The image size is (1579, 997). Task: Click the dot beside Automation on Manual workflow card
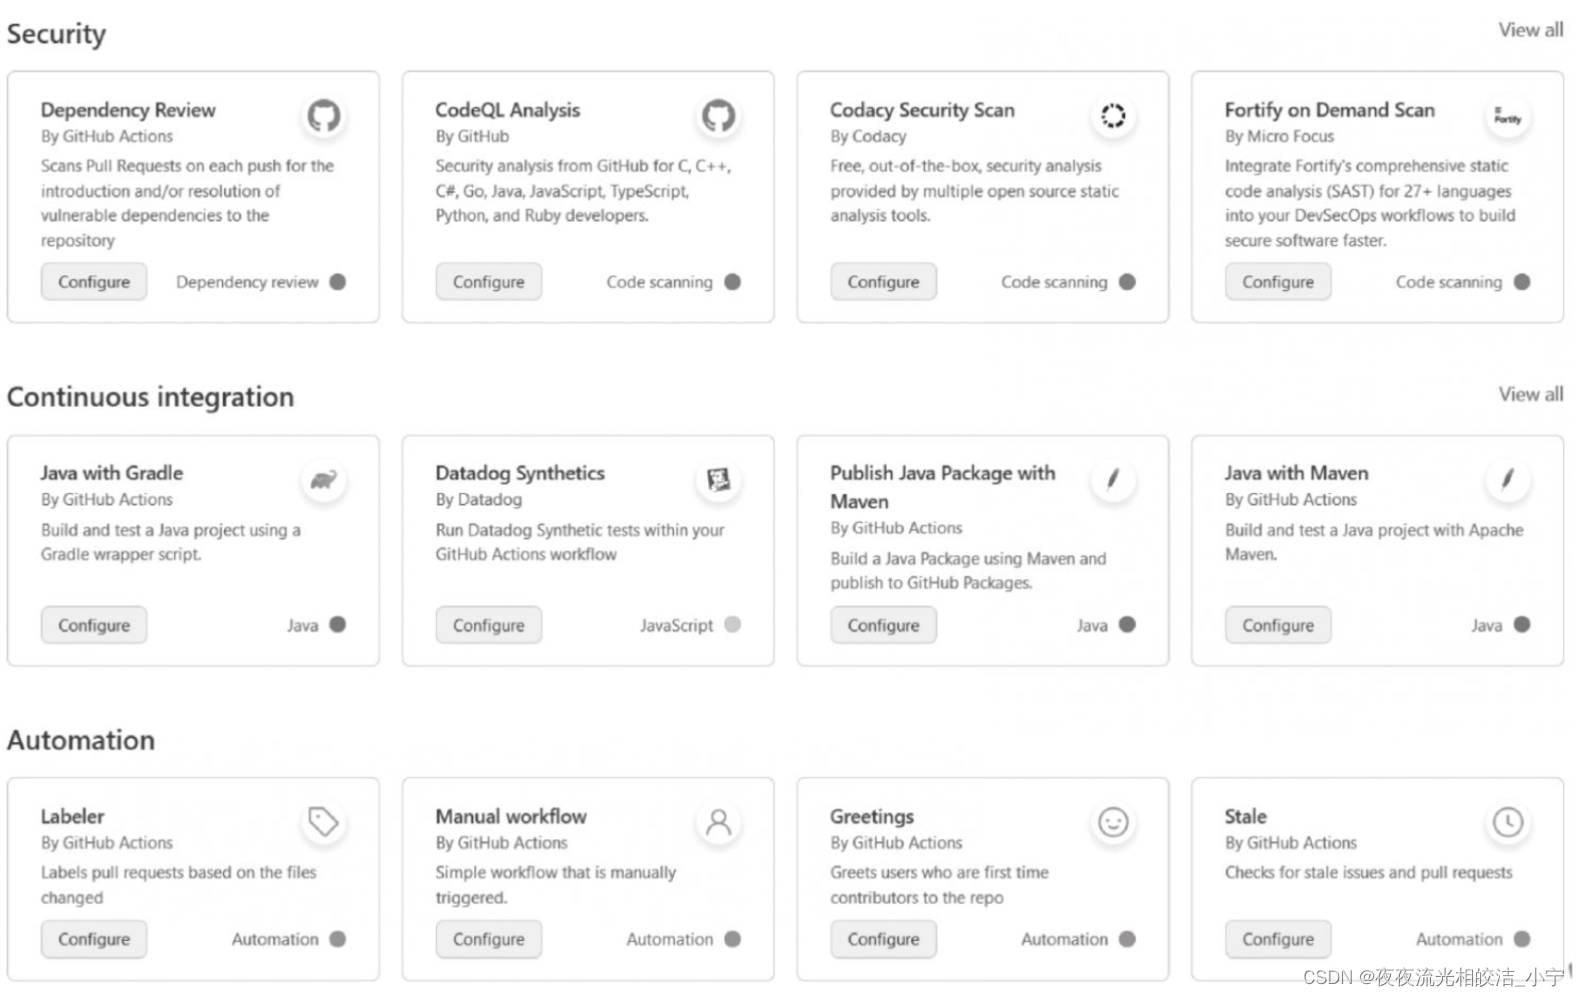tap(733, 939)
